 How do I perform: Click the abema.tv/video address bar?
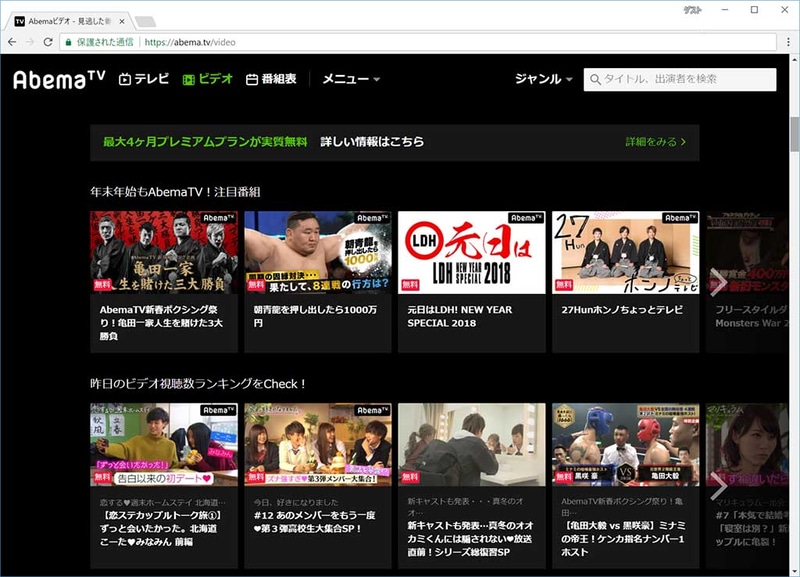point(418,42)
